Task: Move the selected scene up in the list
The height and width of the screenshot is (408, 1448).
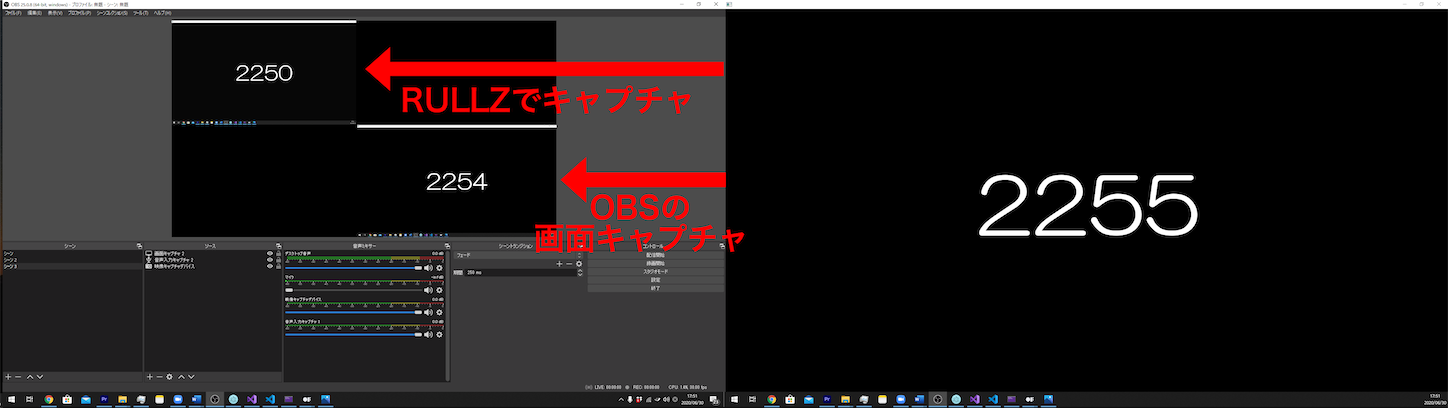Action: [30, 377]
